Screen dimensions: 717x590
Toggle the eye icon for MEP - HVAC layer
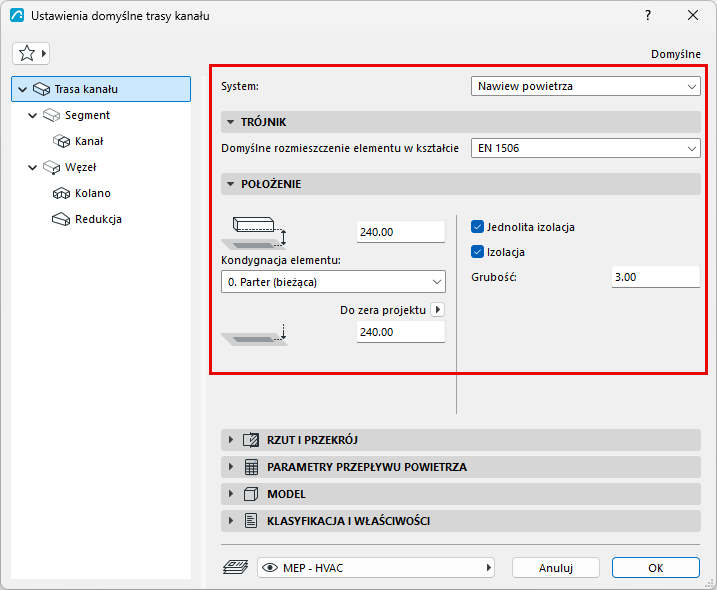(x=270, y=568)
